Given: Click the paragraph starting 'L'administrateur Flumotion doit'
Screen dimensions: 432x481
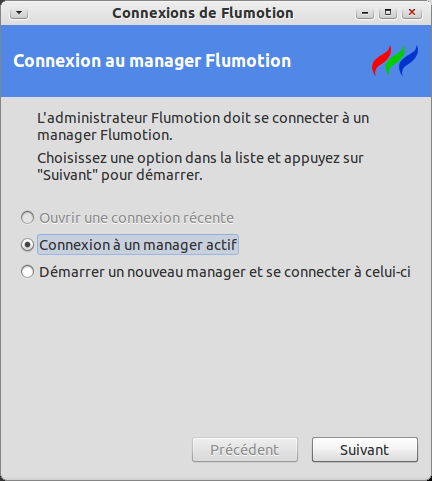Looking at the screenshot, I should tap(203, 127).
